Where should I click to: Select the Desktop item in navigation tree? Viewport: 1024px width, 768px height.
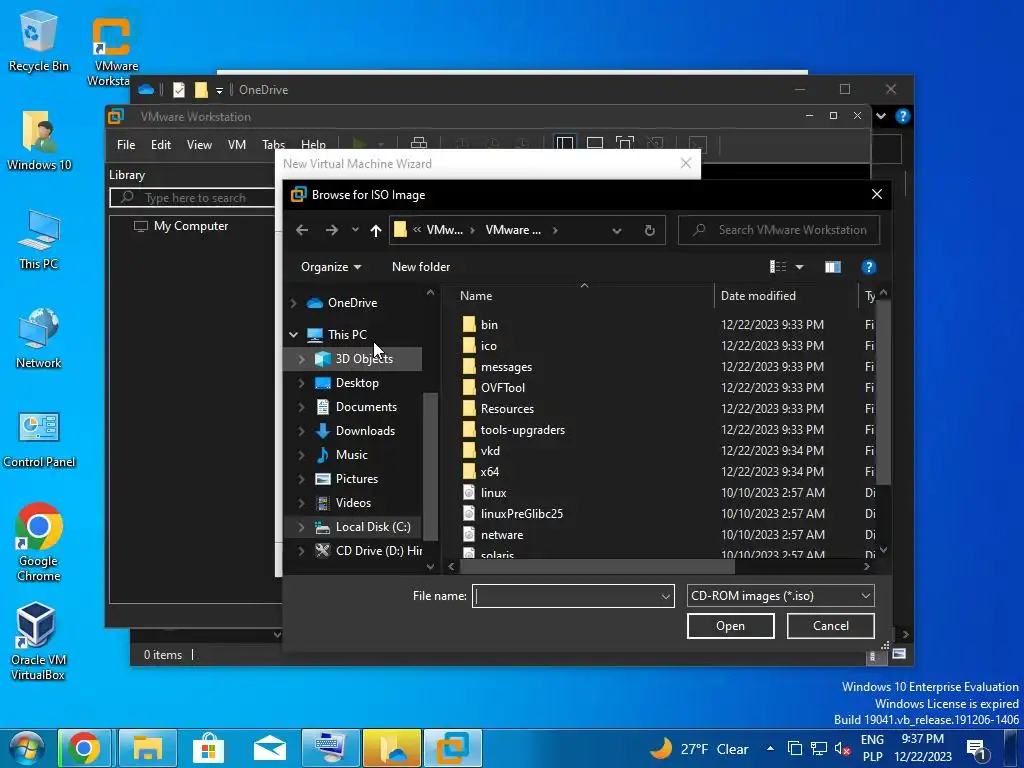pos(357,383)
